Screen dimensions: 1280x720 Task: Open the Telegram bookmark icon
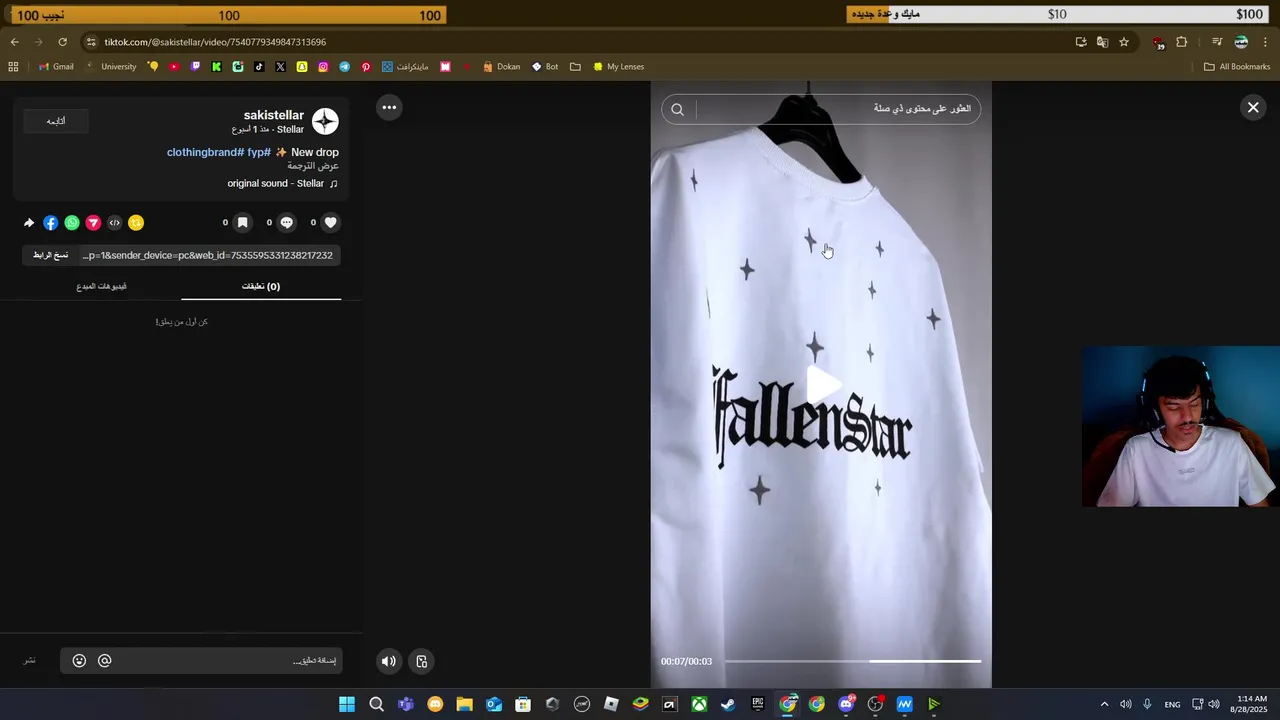344,67
